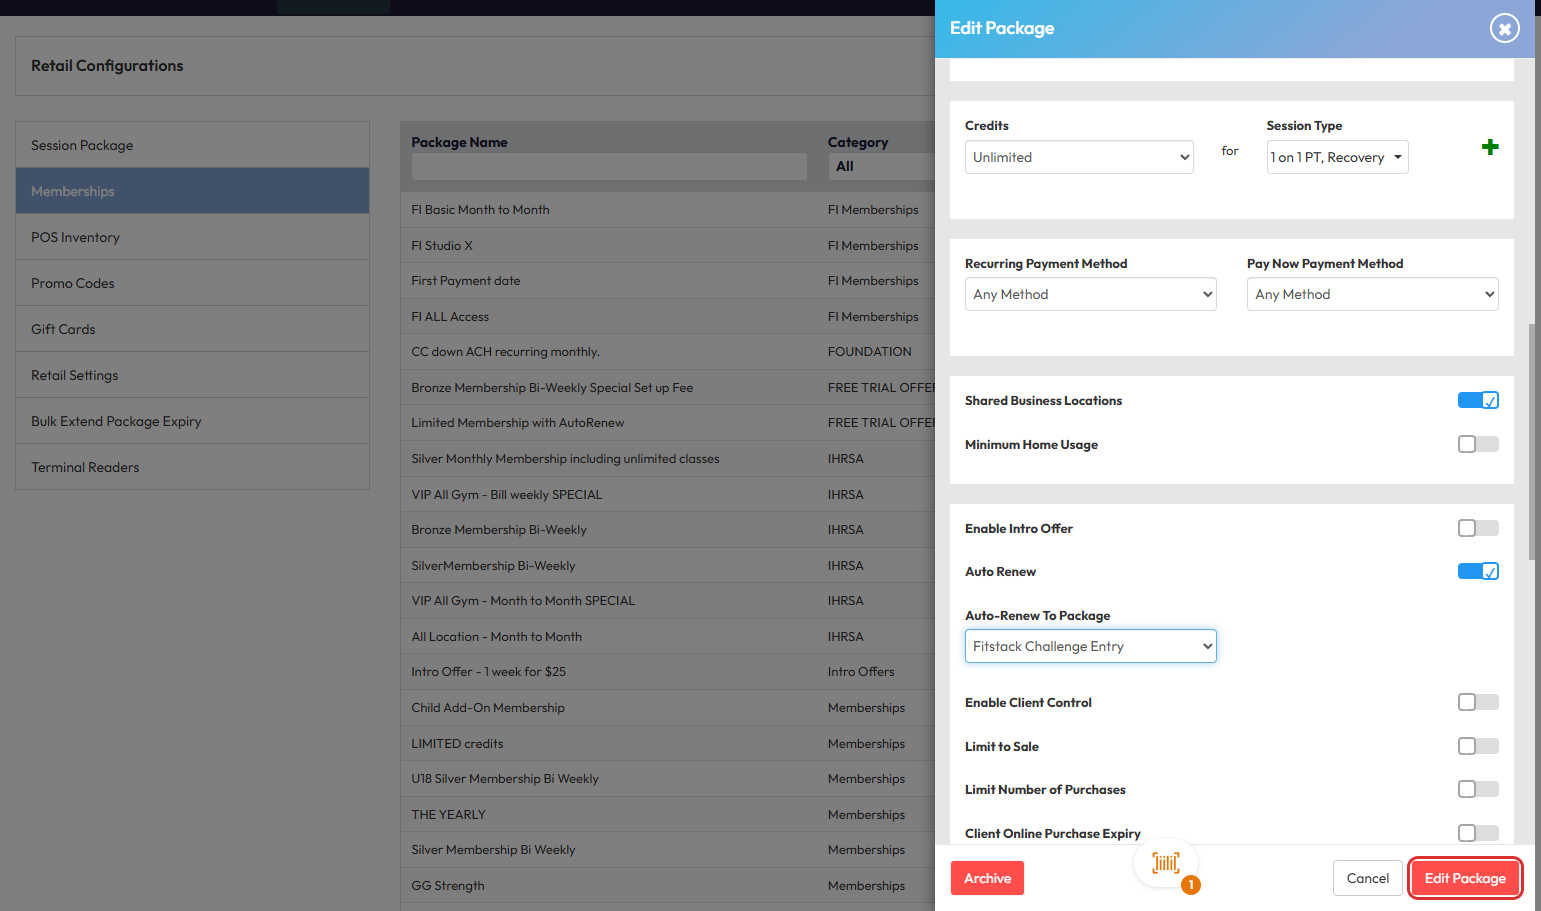Enable Minimum Home Usage toggle

tap(1477, 444)
